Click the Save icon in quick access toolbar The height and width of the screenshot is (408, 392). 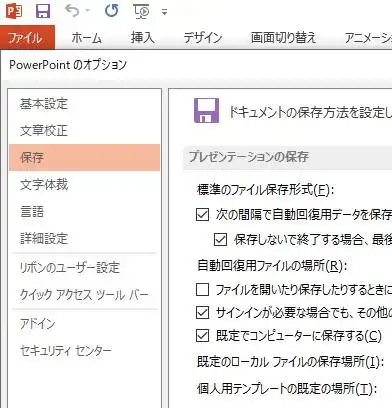pos(43,11)
